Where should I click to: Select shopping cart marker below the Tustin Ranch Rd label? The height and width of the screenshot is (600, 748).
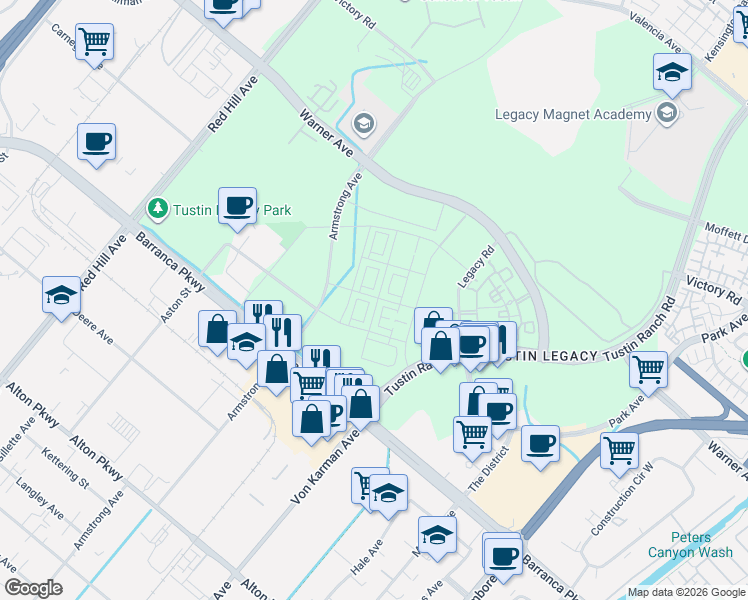coord(648,371)
